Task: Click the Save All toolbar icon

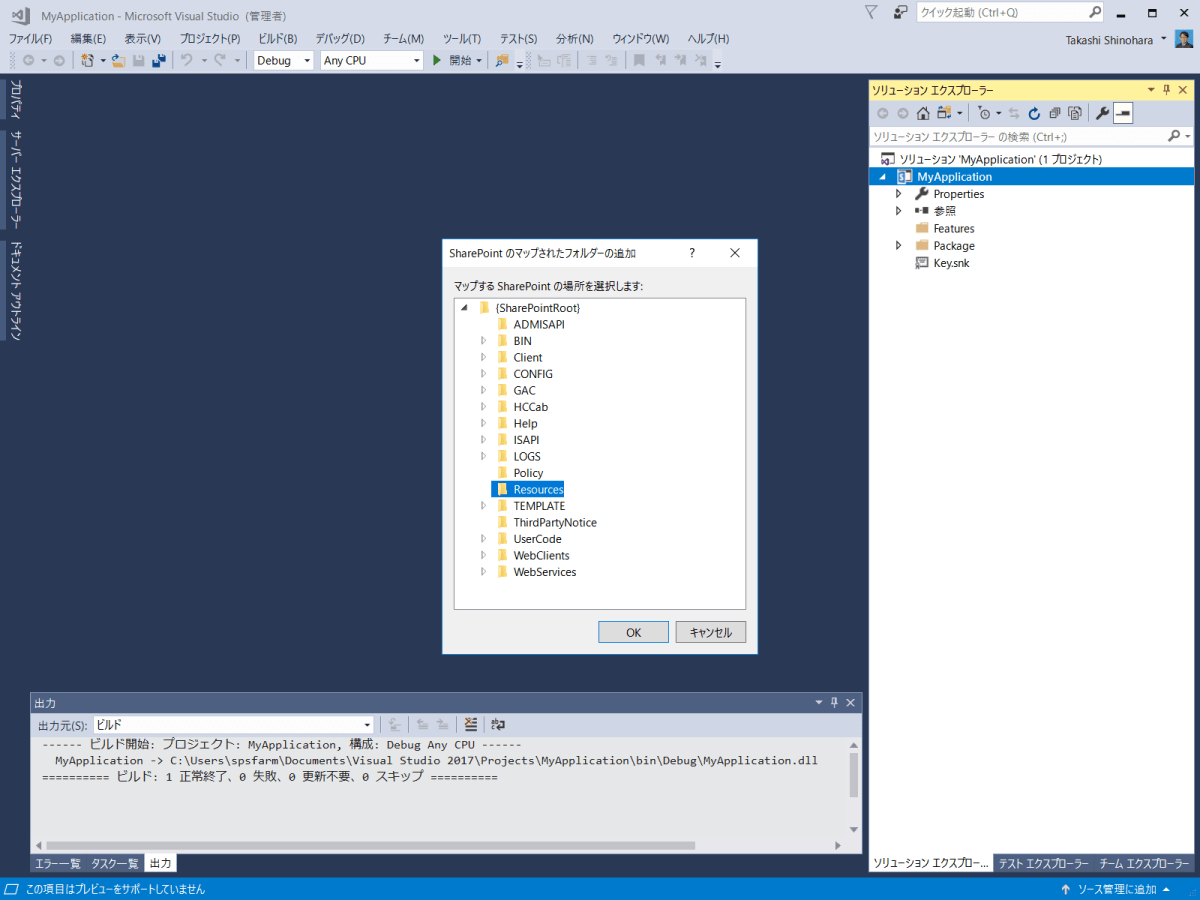Action: pyautogui.click(x=159, y=61)
